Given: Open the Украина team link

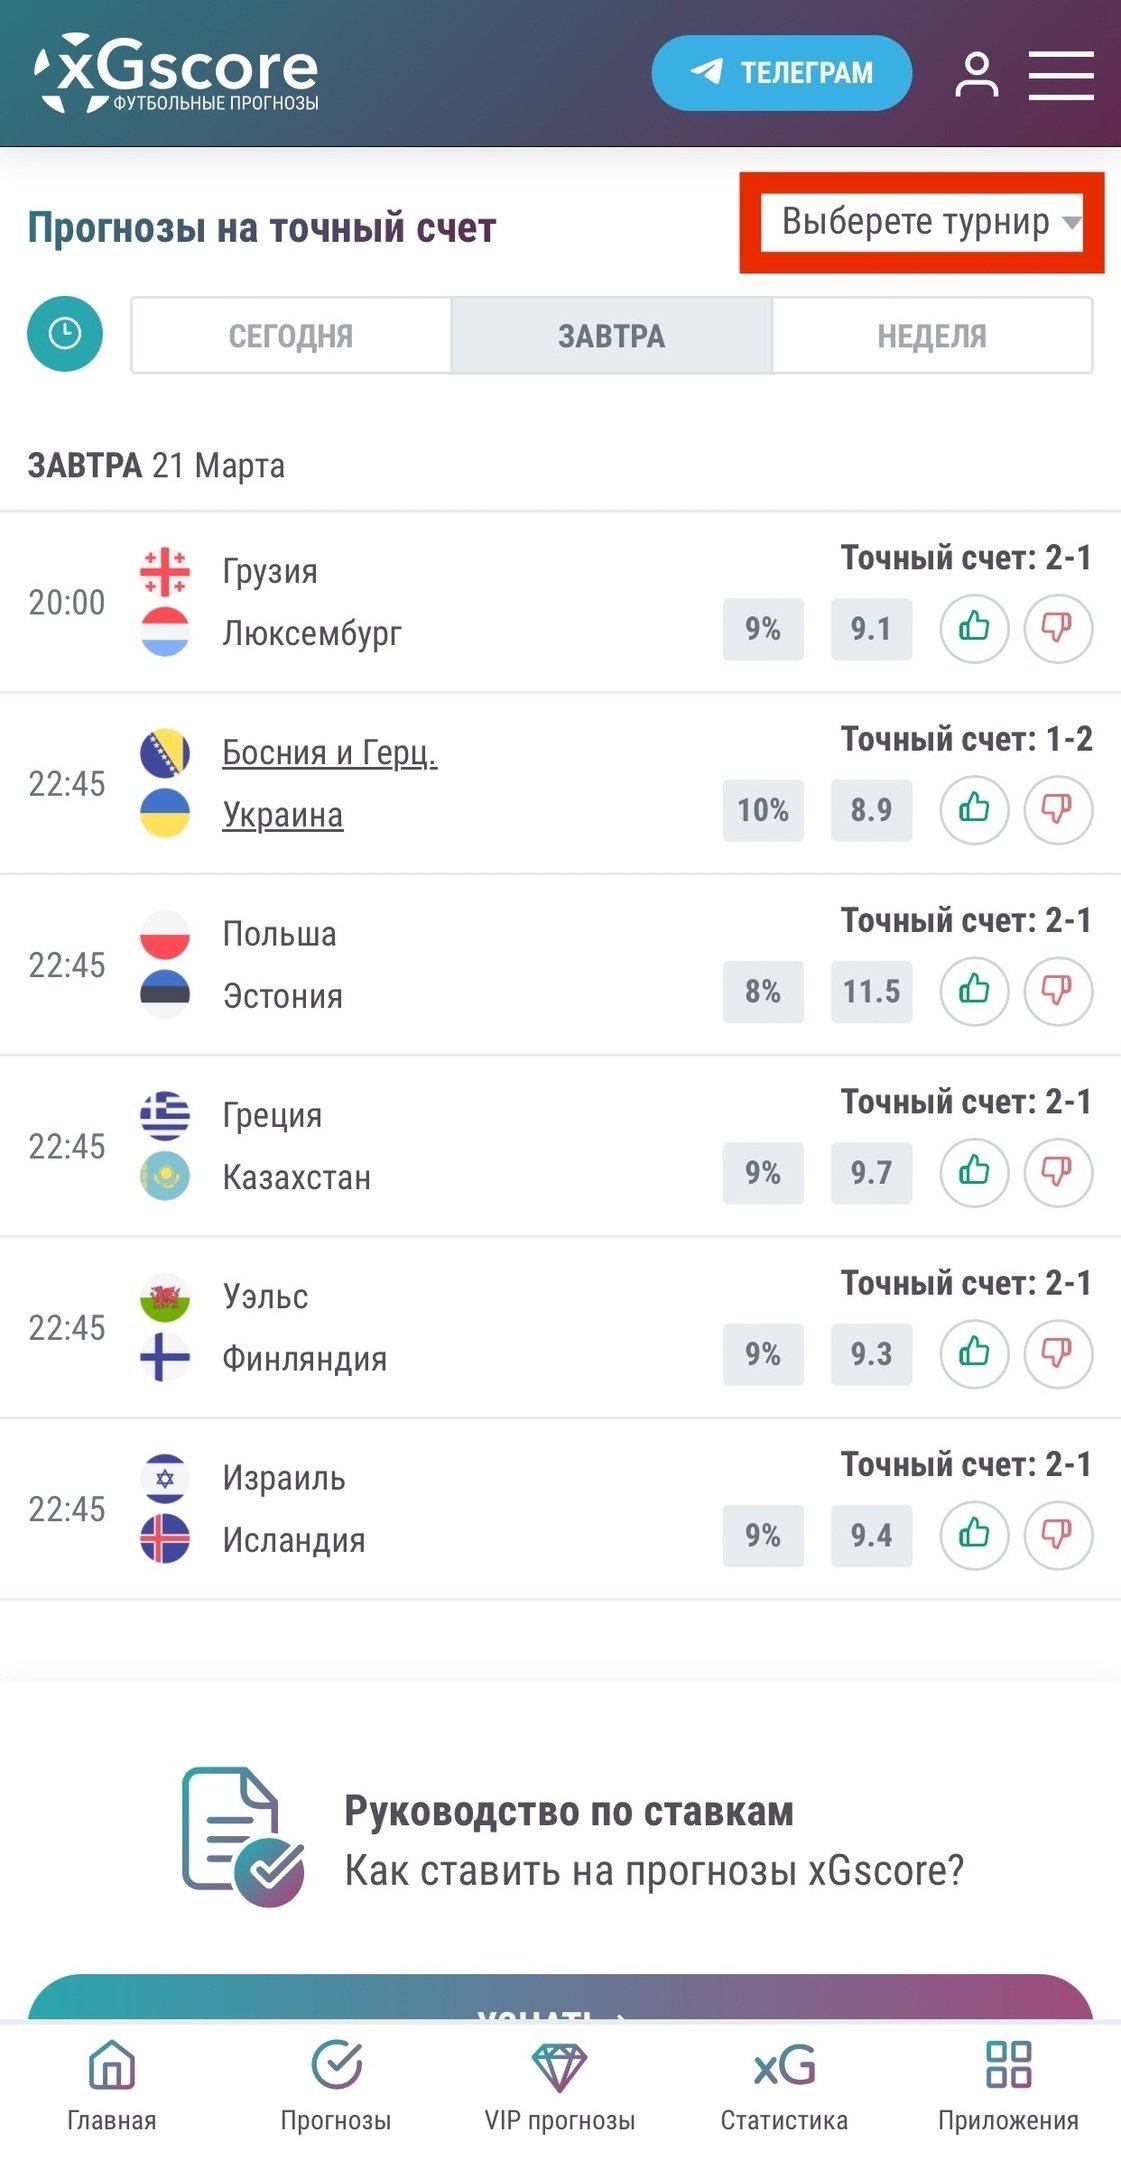Looking at the screenshot, I should pyautogui.click(x=282, y=815).
